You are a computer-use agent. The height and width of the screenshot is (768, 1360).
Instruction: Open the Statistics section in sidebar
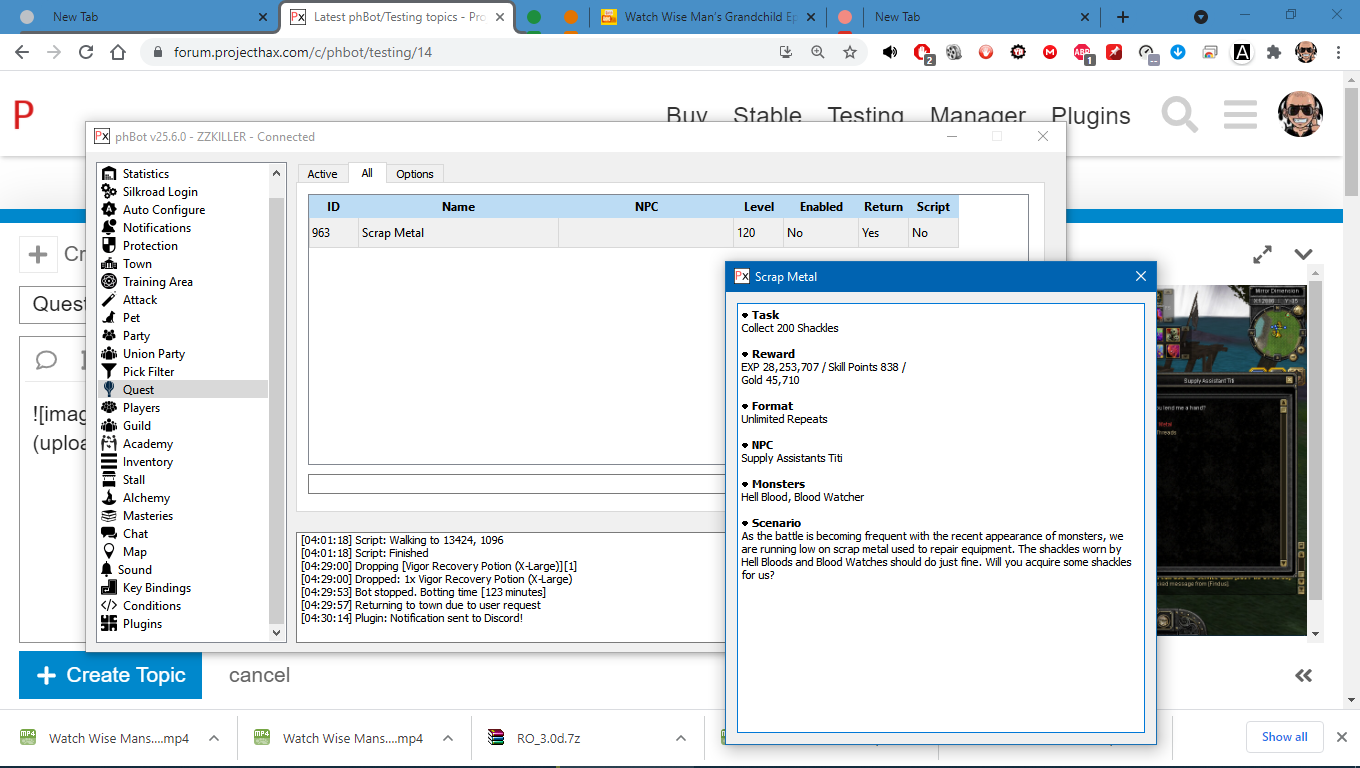145,174
